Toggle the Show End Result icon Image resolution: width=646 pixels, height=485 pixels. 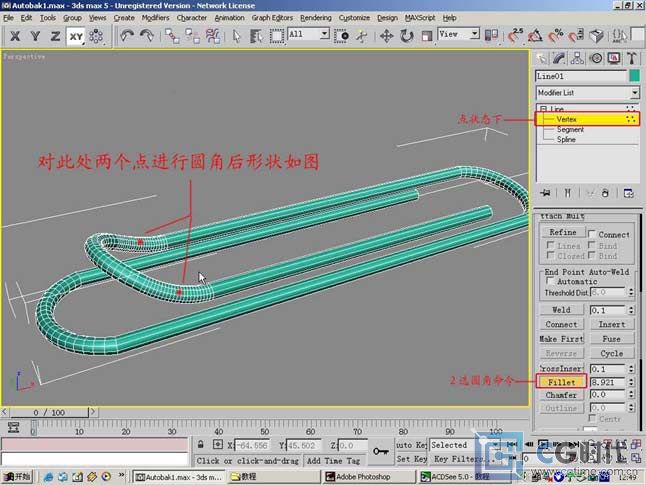click(568, 193)
